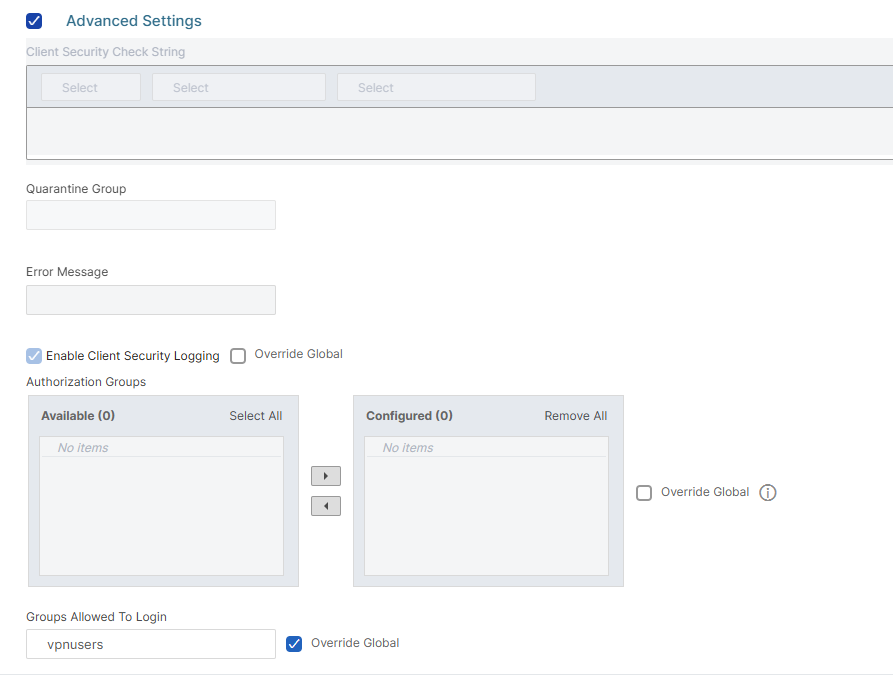Image resolution: width=893 pixels, height=678 pixels.
Task: Click the Groups Allowed To Login field
Action: click(151, 644)
